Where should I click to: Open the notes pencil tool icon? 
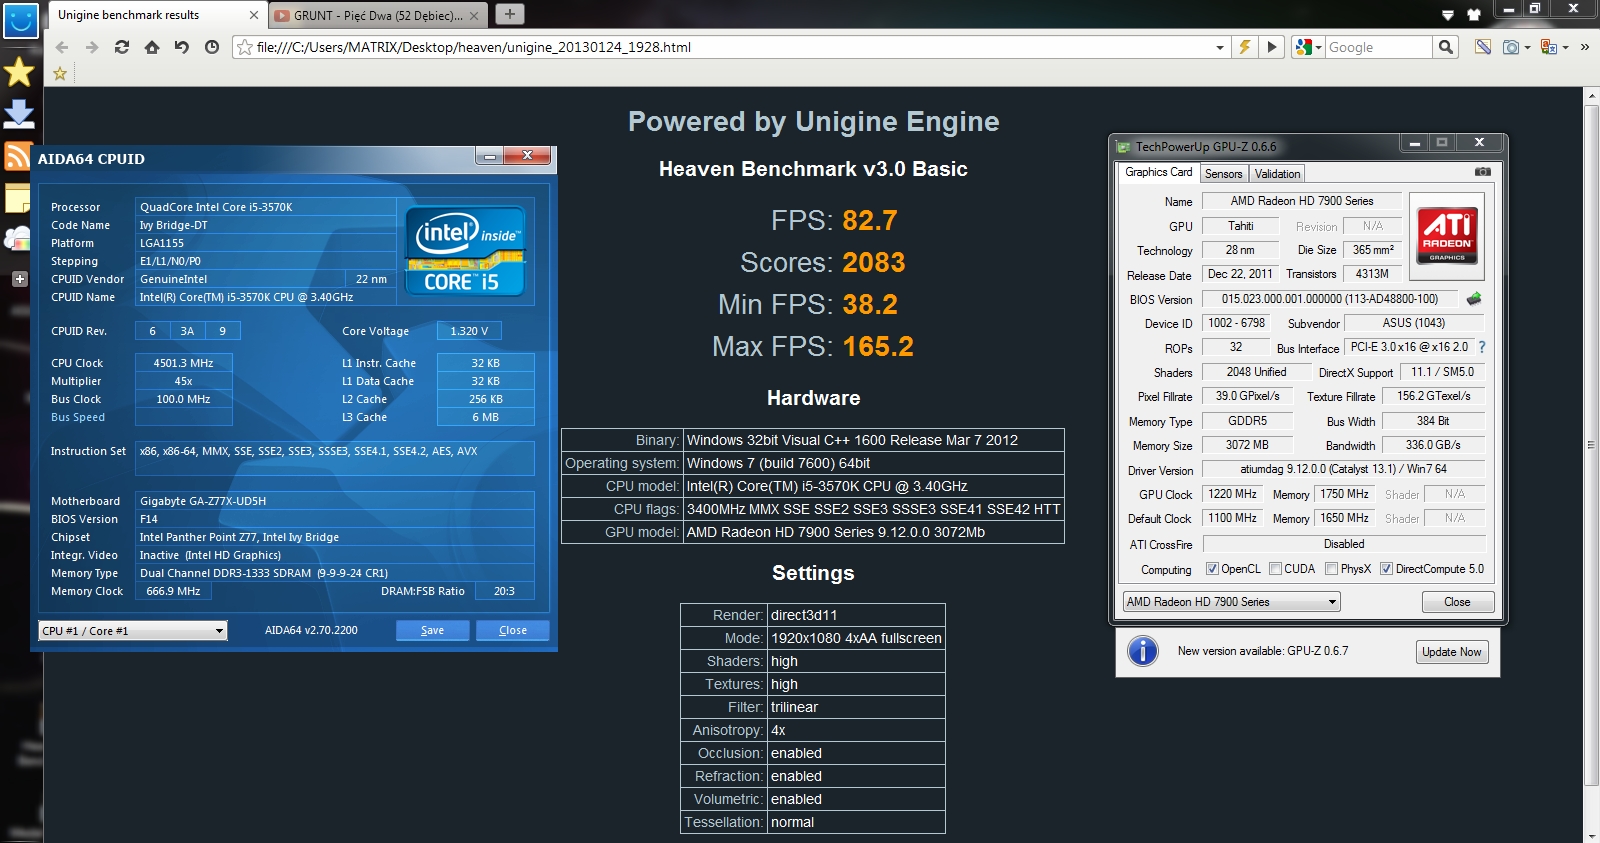click(x=1483, y=47)
